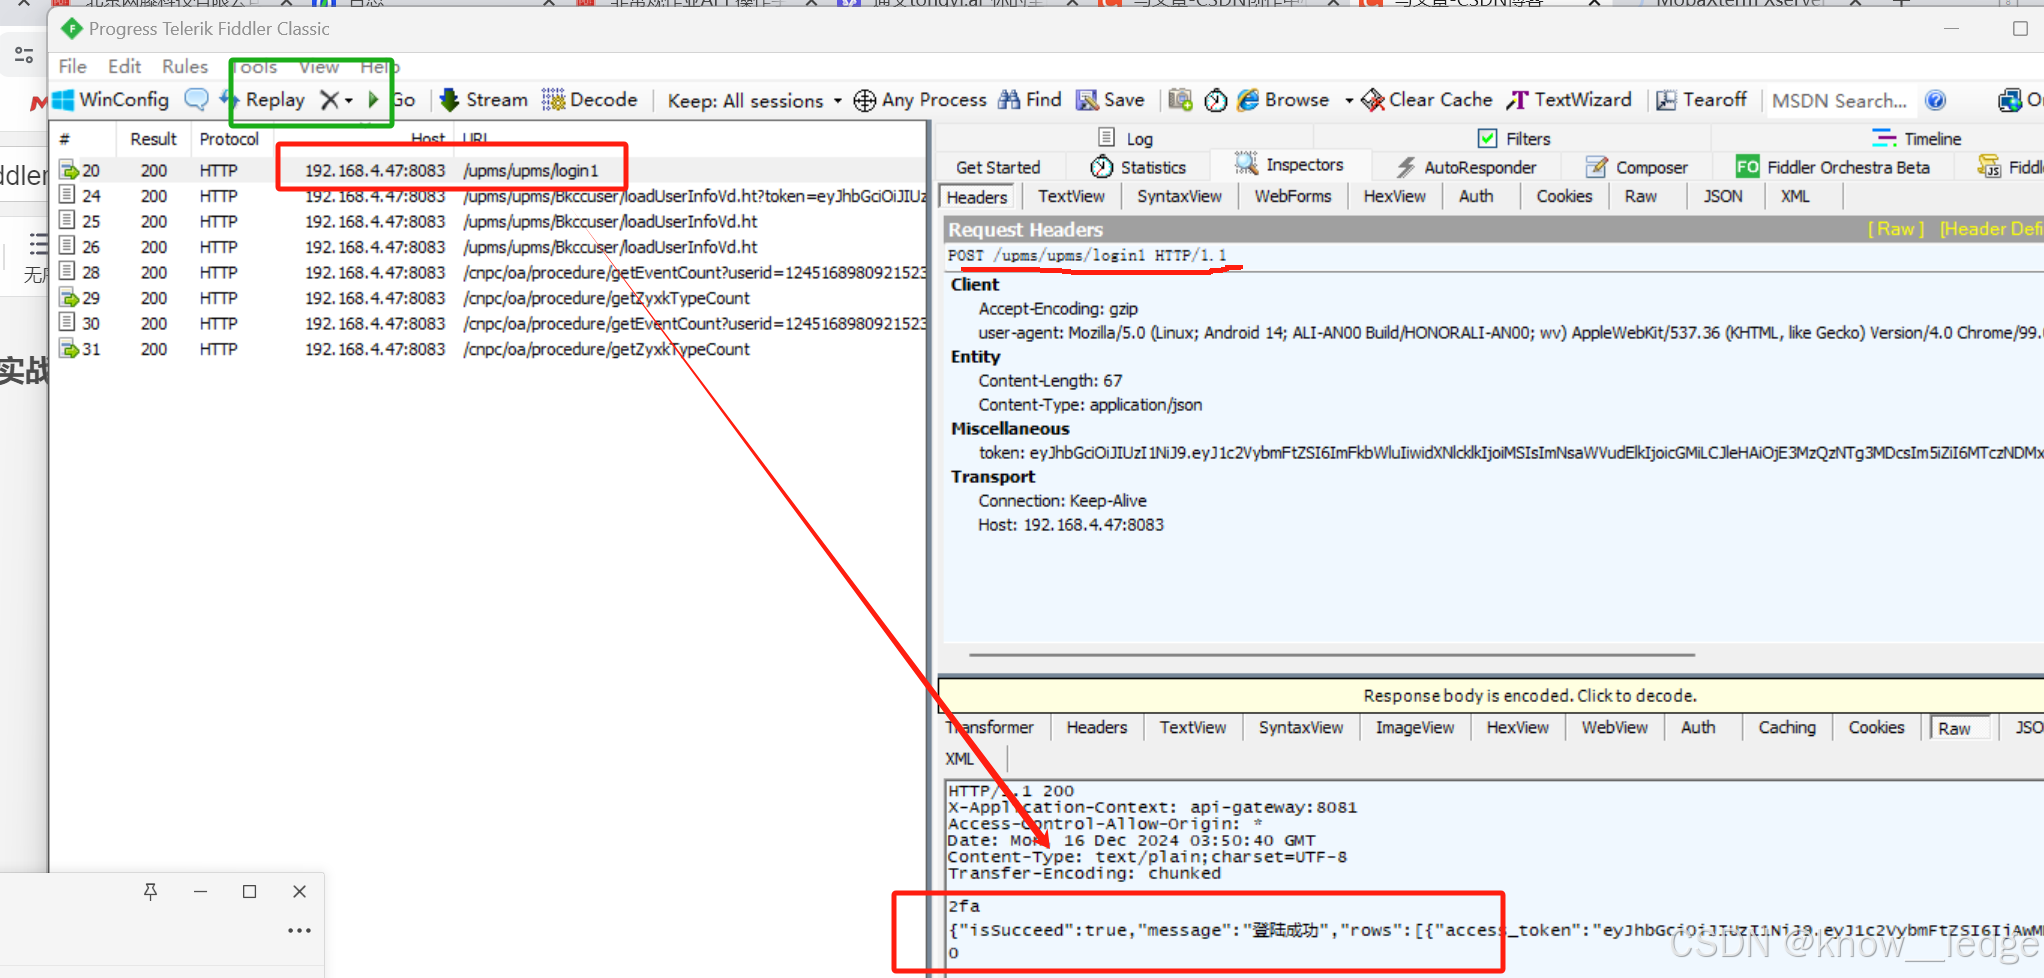Select session 29 getZyxkTypeCount row
The width and height of the screenshot is (2044, 978).
[x=490, y=298]
